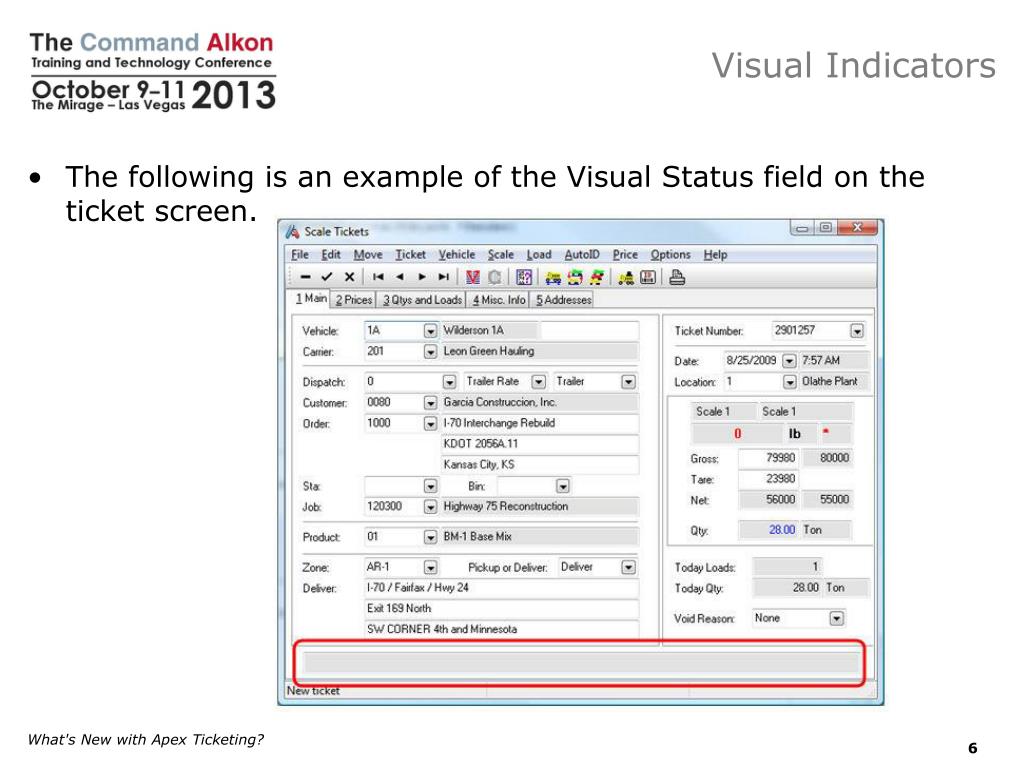Screen dimensions: 1024x768
Task: Click the "Olathe Plant" location name
Action: 835,381
